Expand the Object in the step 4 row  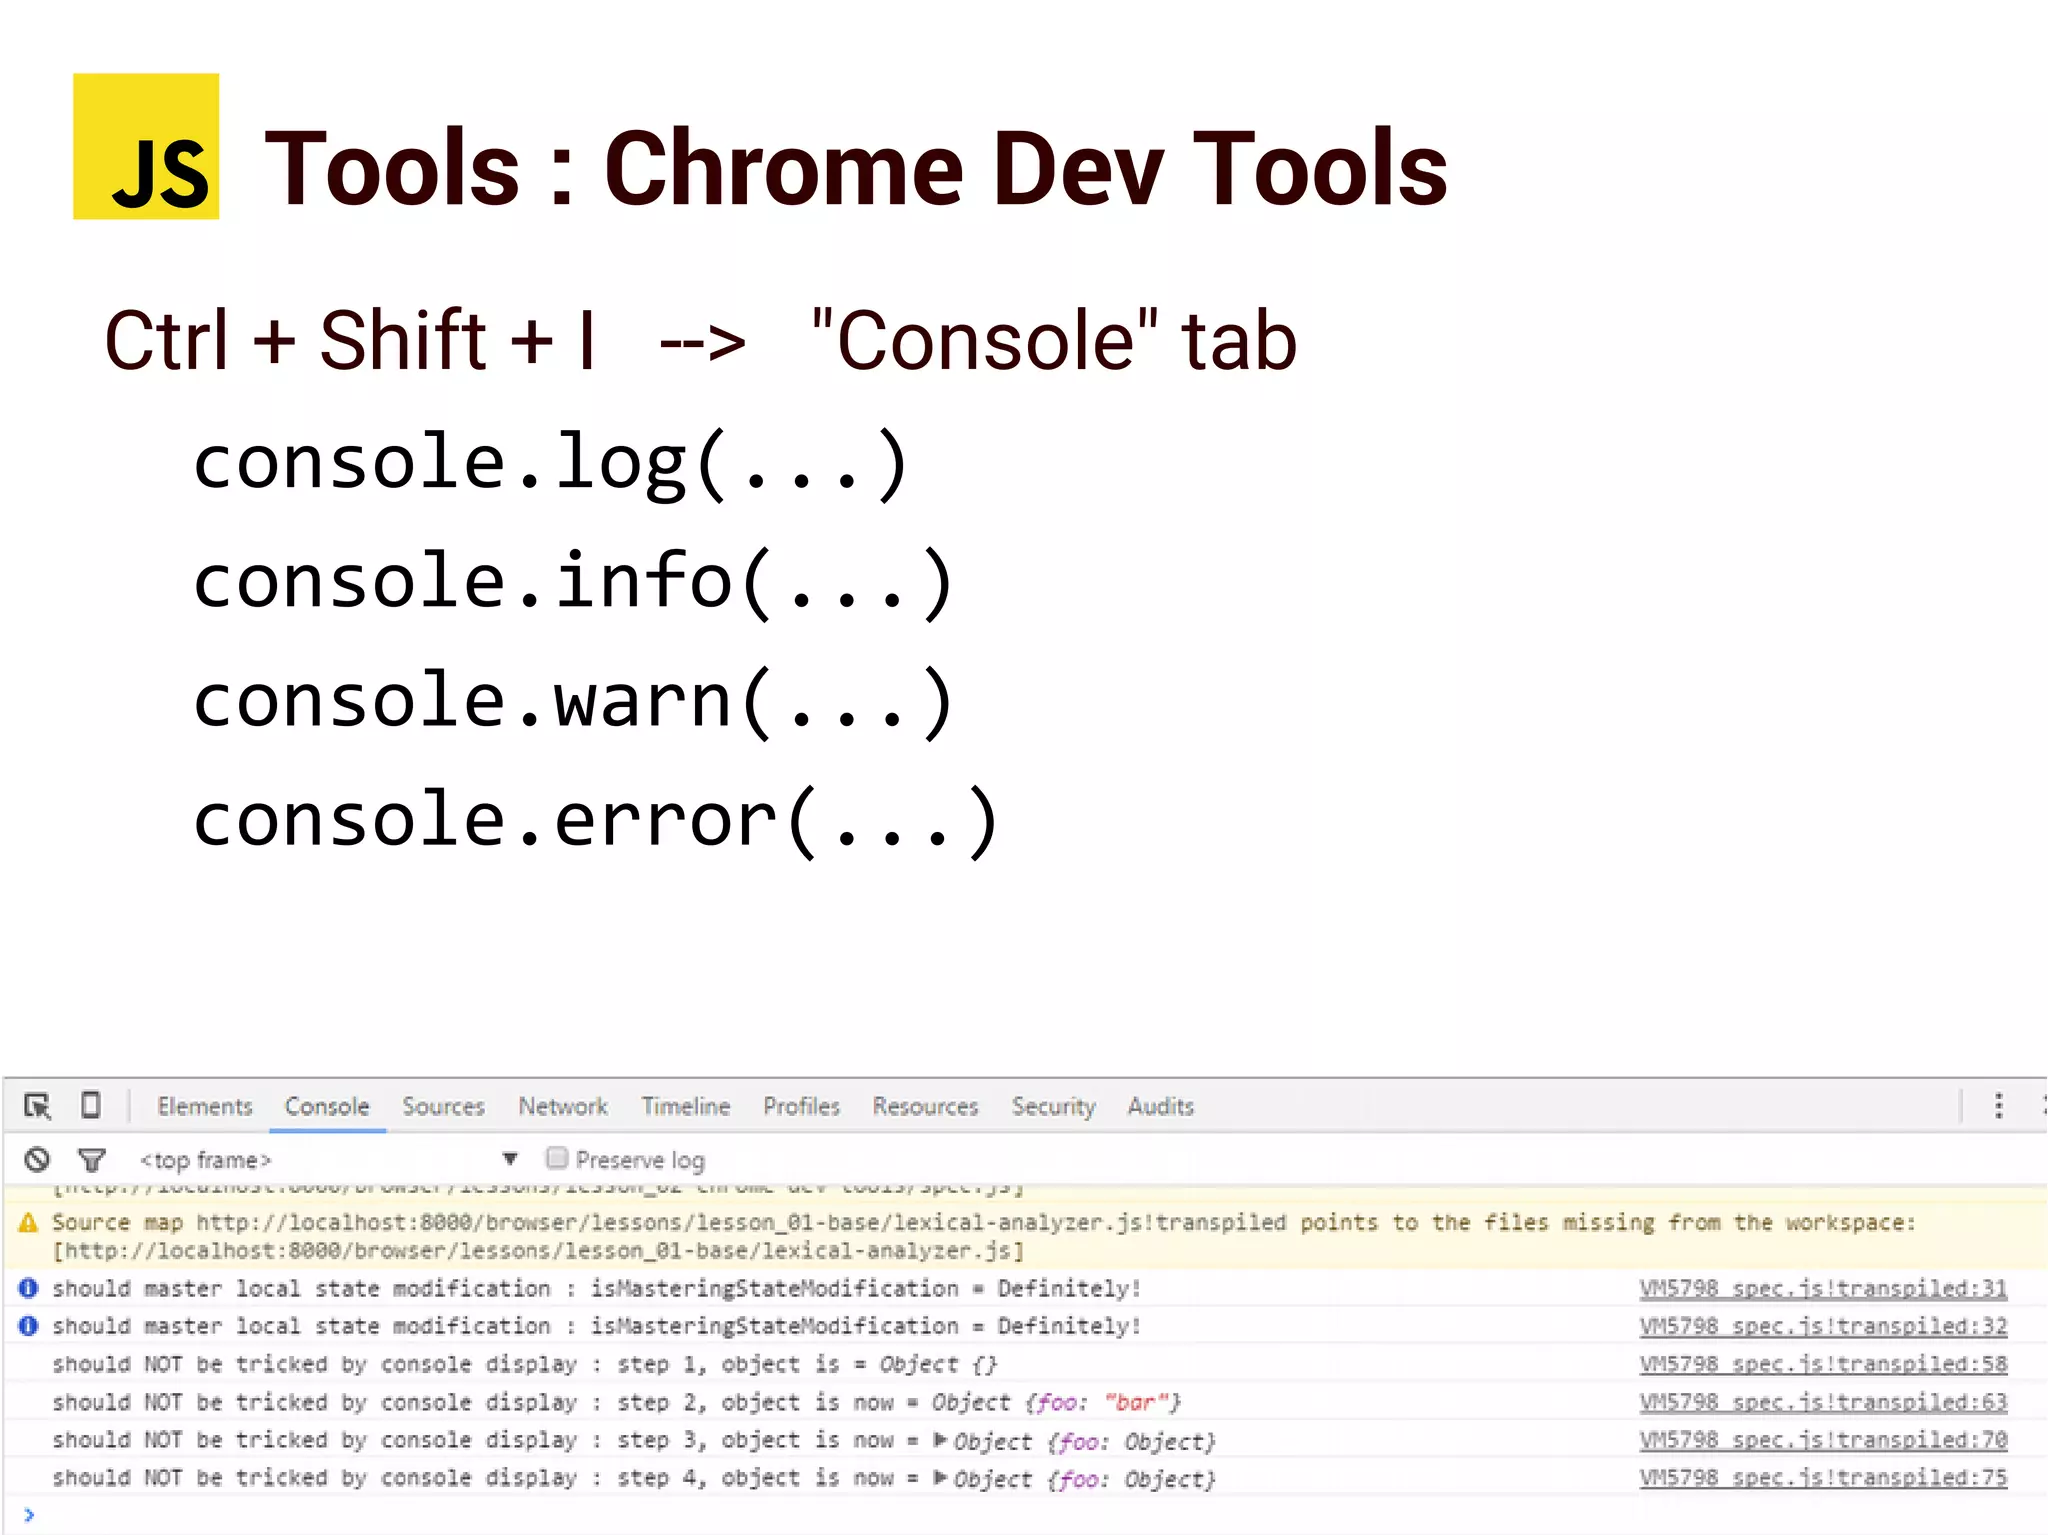click(x=940, y=1478)
